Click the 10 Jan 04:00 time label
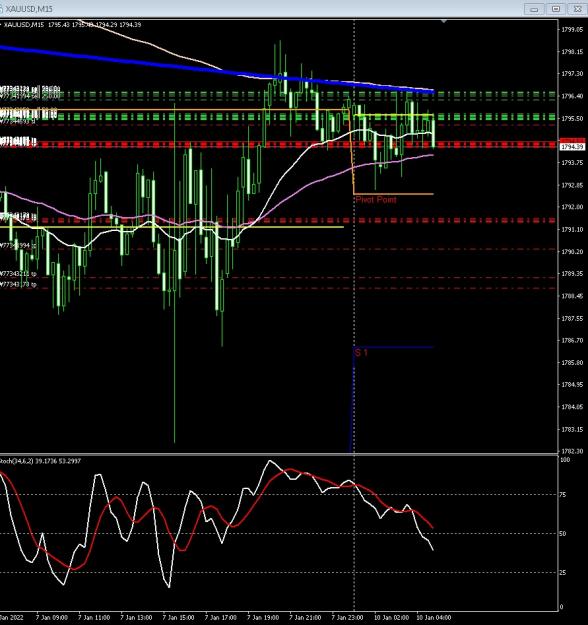Screen dimensions: 588x625 [x=434, y=618]
